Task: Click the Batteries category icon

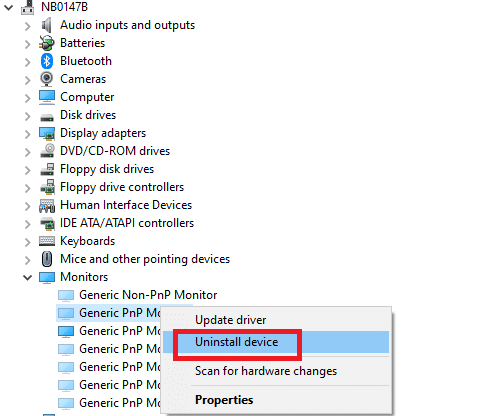Action: 47,43
